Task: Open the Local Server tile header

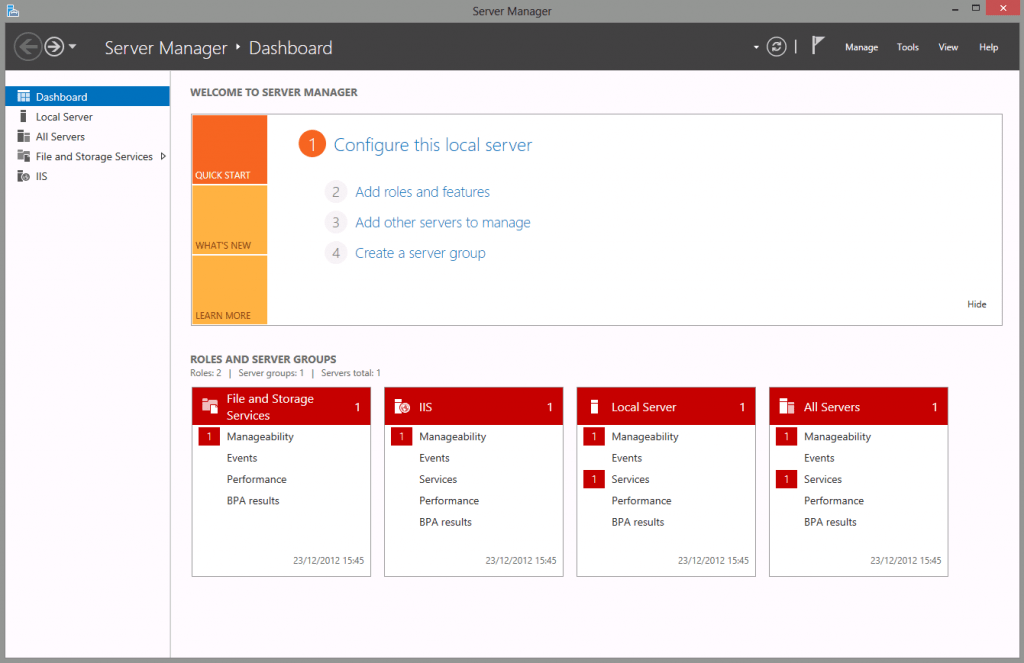Action: coord(666,406)
